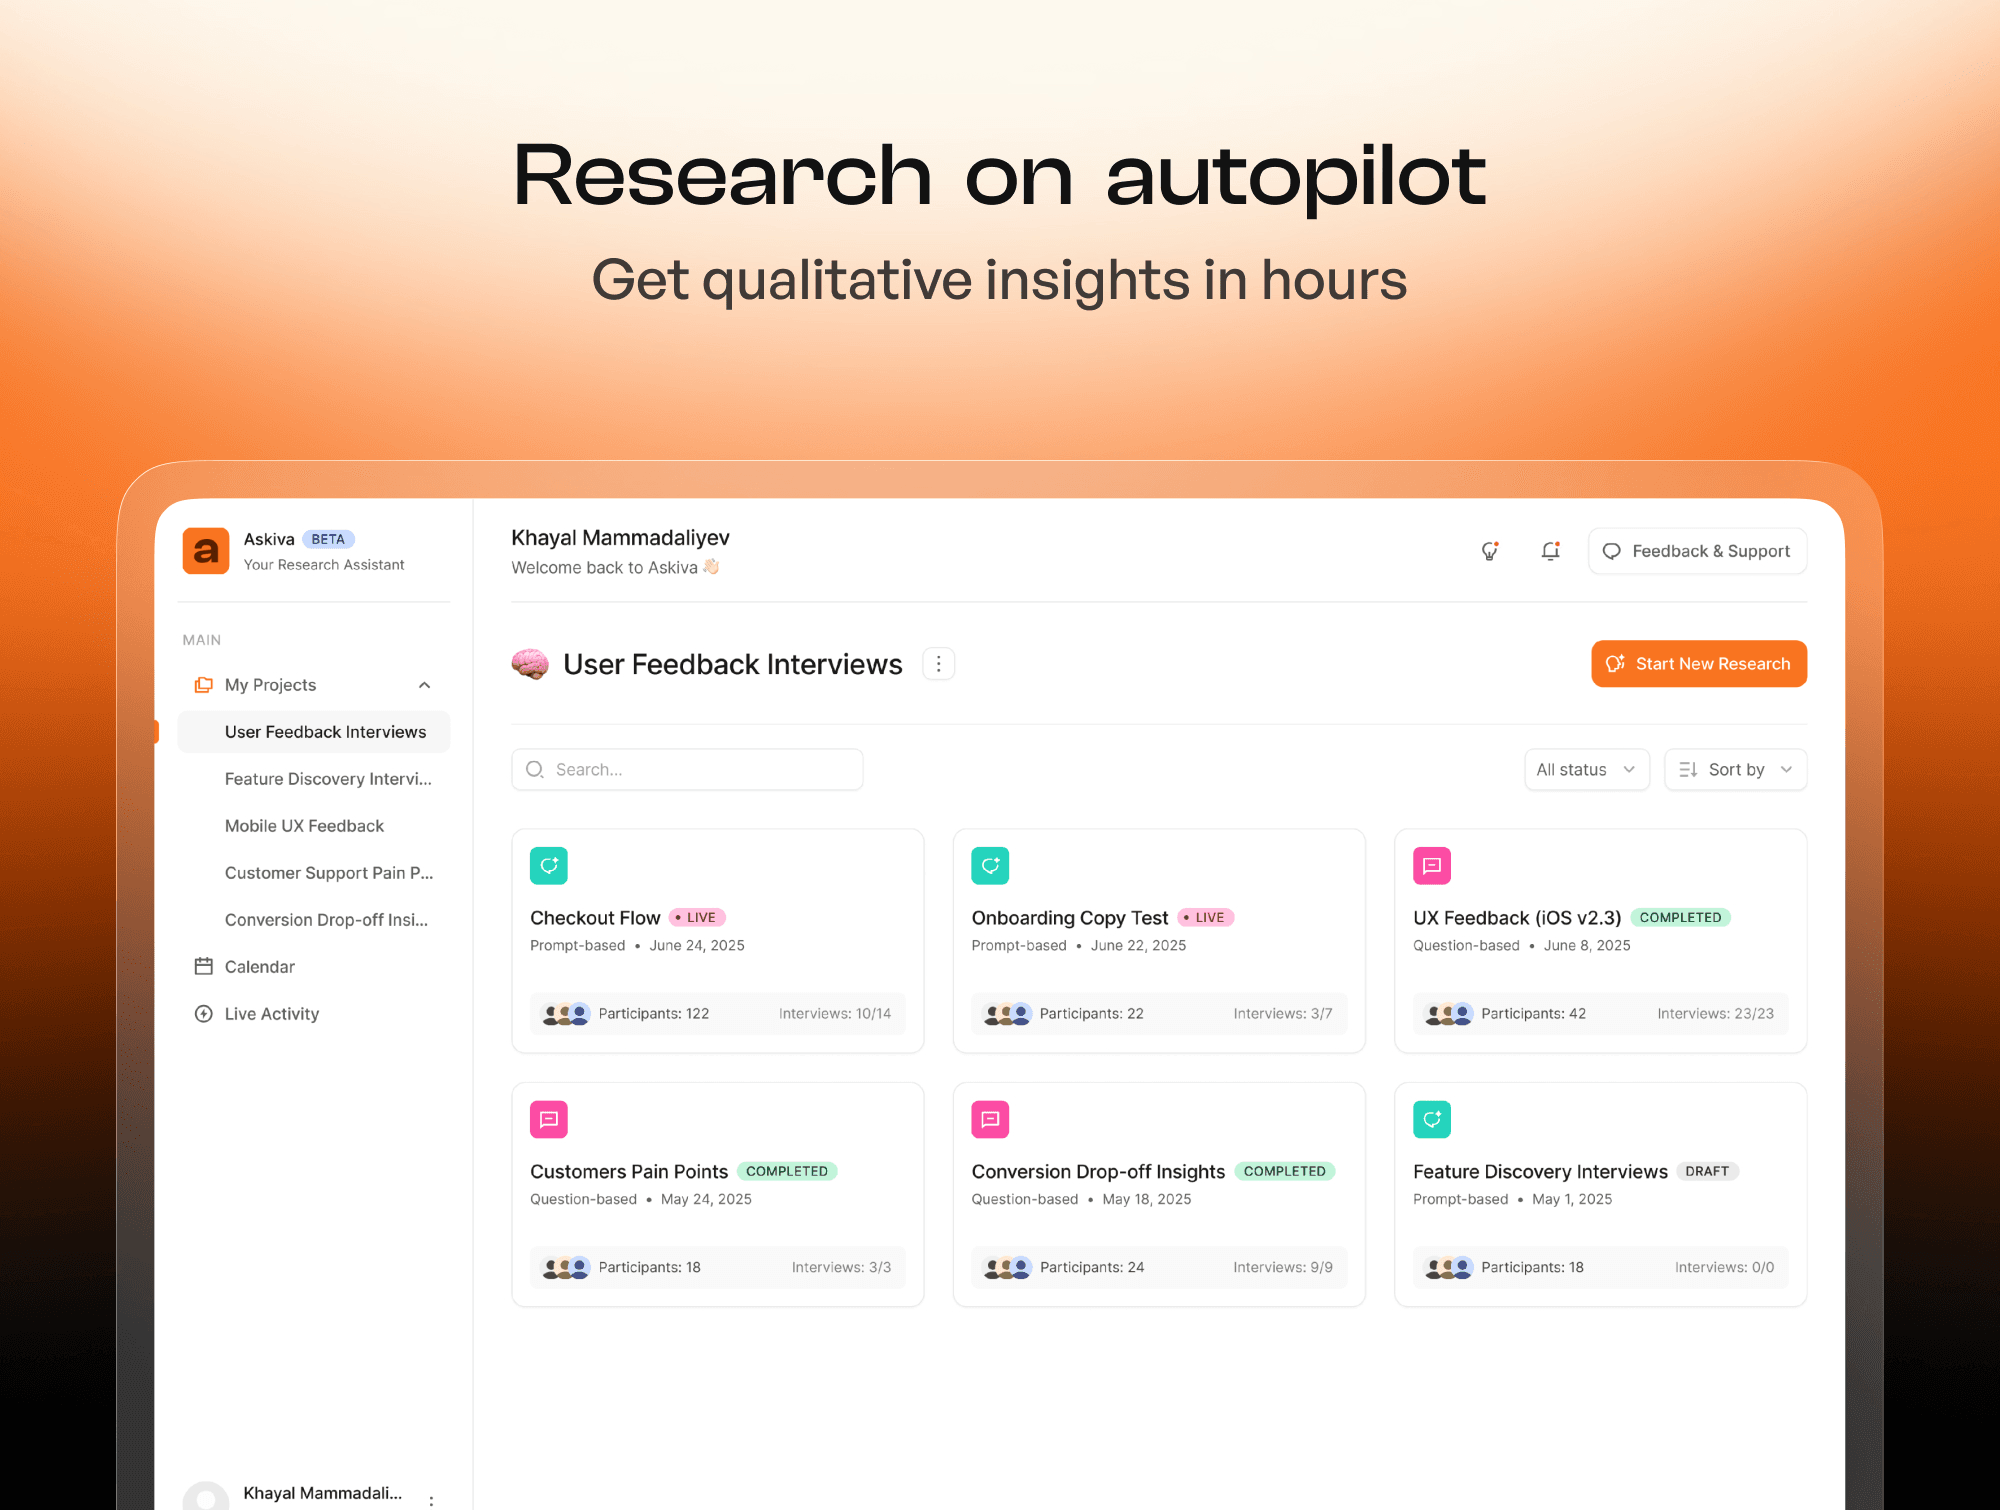Open the Sort by dropdown
Screen dimensions: 2000x1510
coord(1735,770)
